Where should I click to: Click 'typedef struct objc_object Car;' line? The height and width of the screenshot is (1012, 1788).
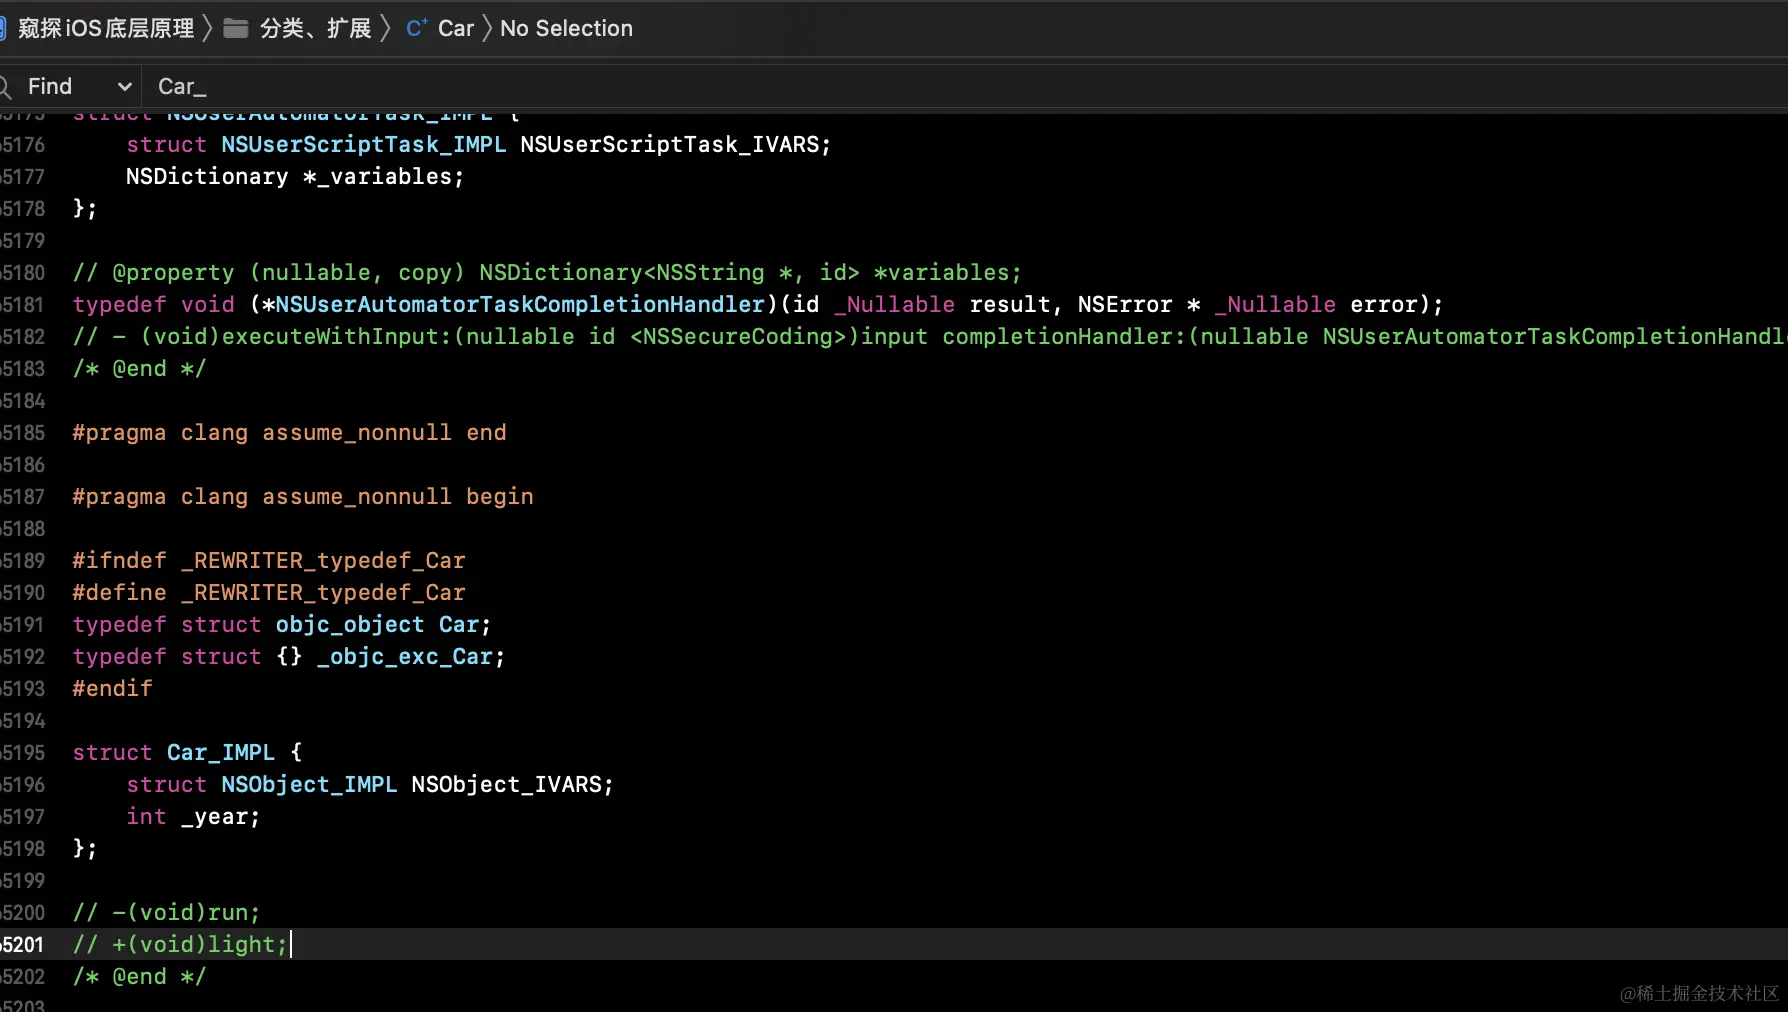point(282,624)
